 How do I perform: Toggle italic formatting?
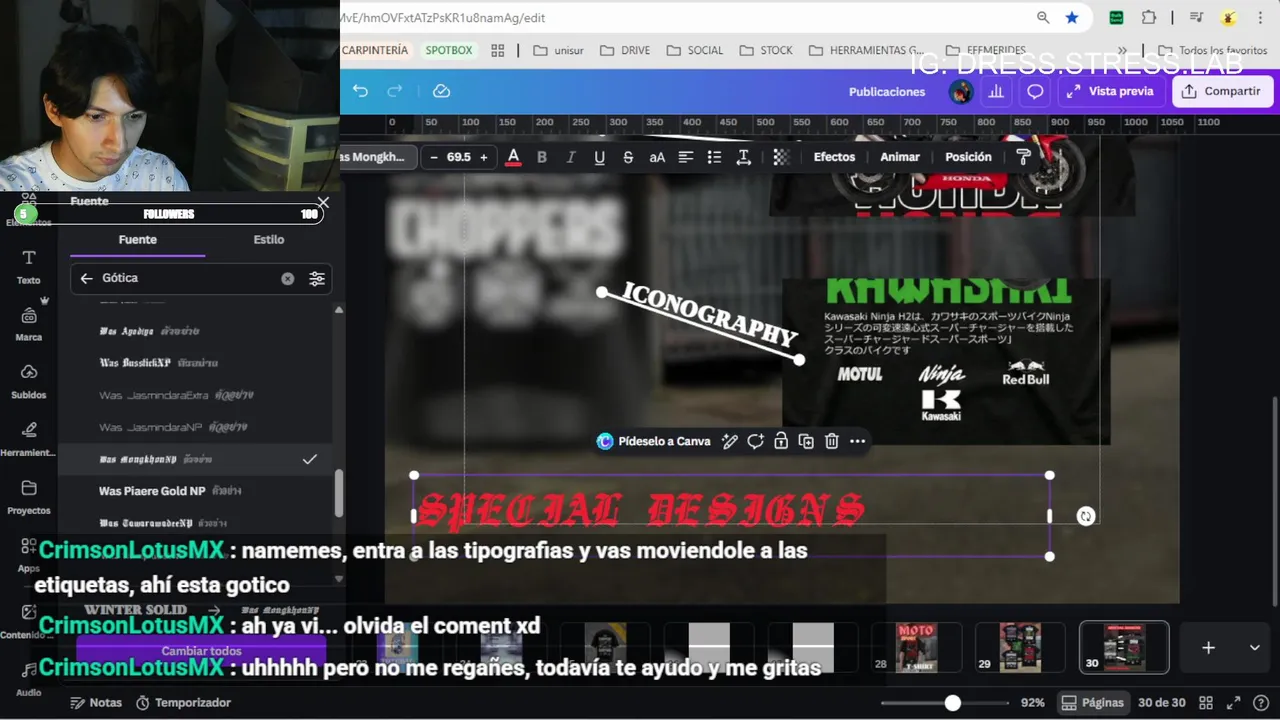571,157
